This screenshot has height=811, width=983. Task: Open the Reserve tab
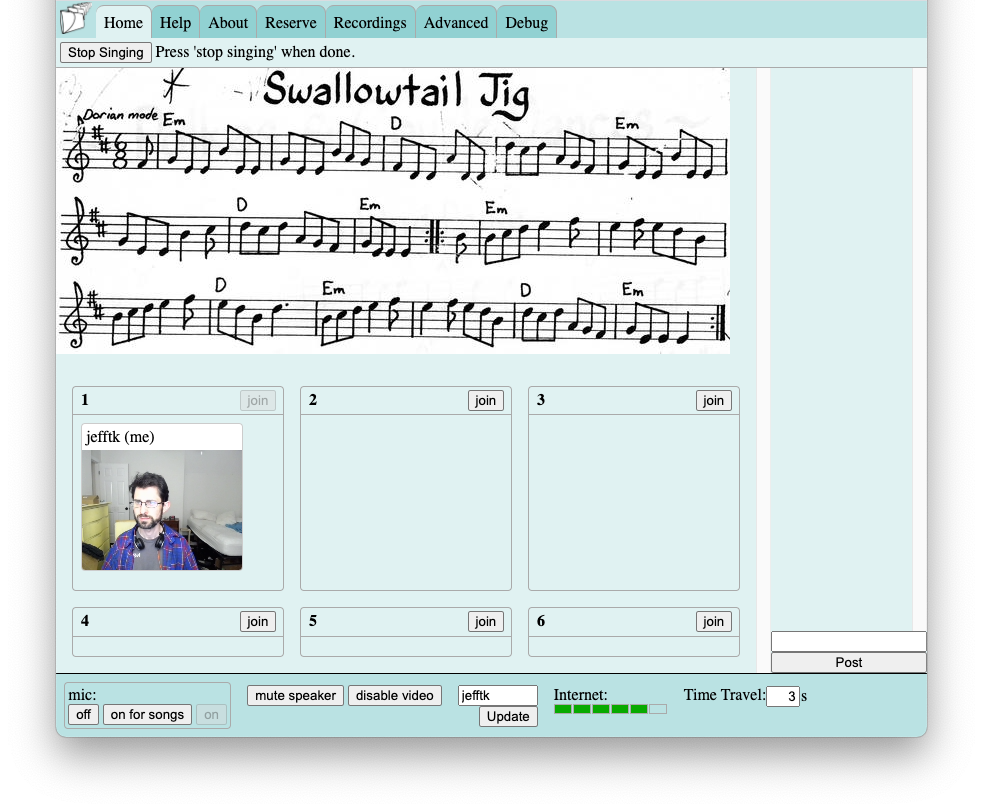[290, 23]
